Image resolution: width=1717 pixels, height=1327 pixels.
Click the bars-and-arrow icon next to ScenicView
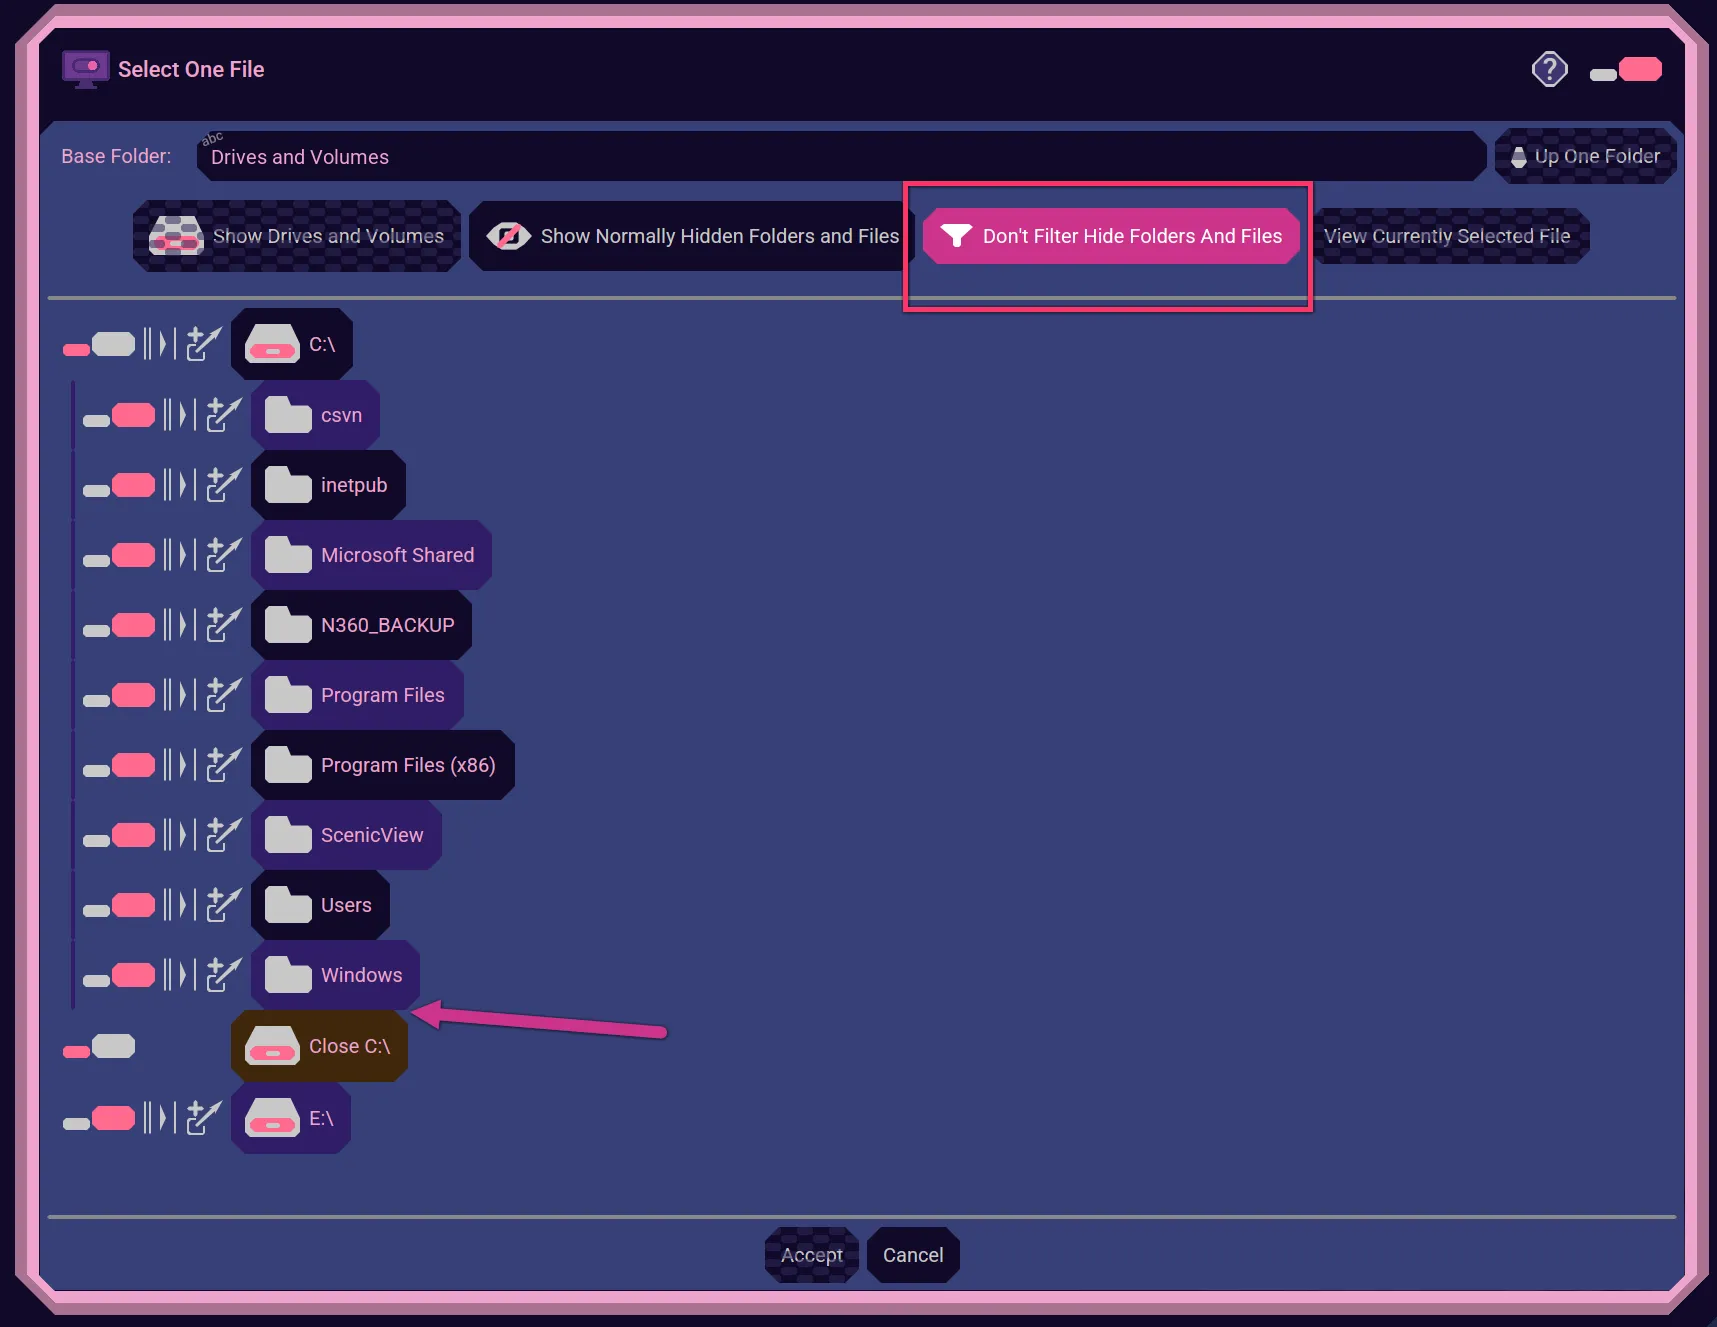(180, 834)
